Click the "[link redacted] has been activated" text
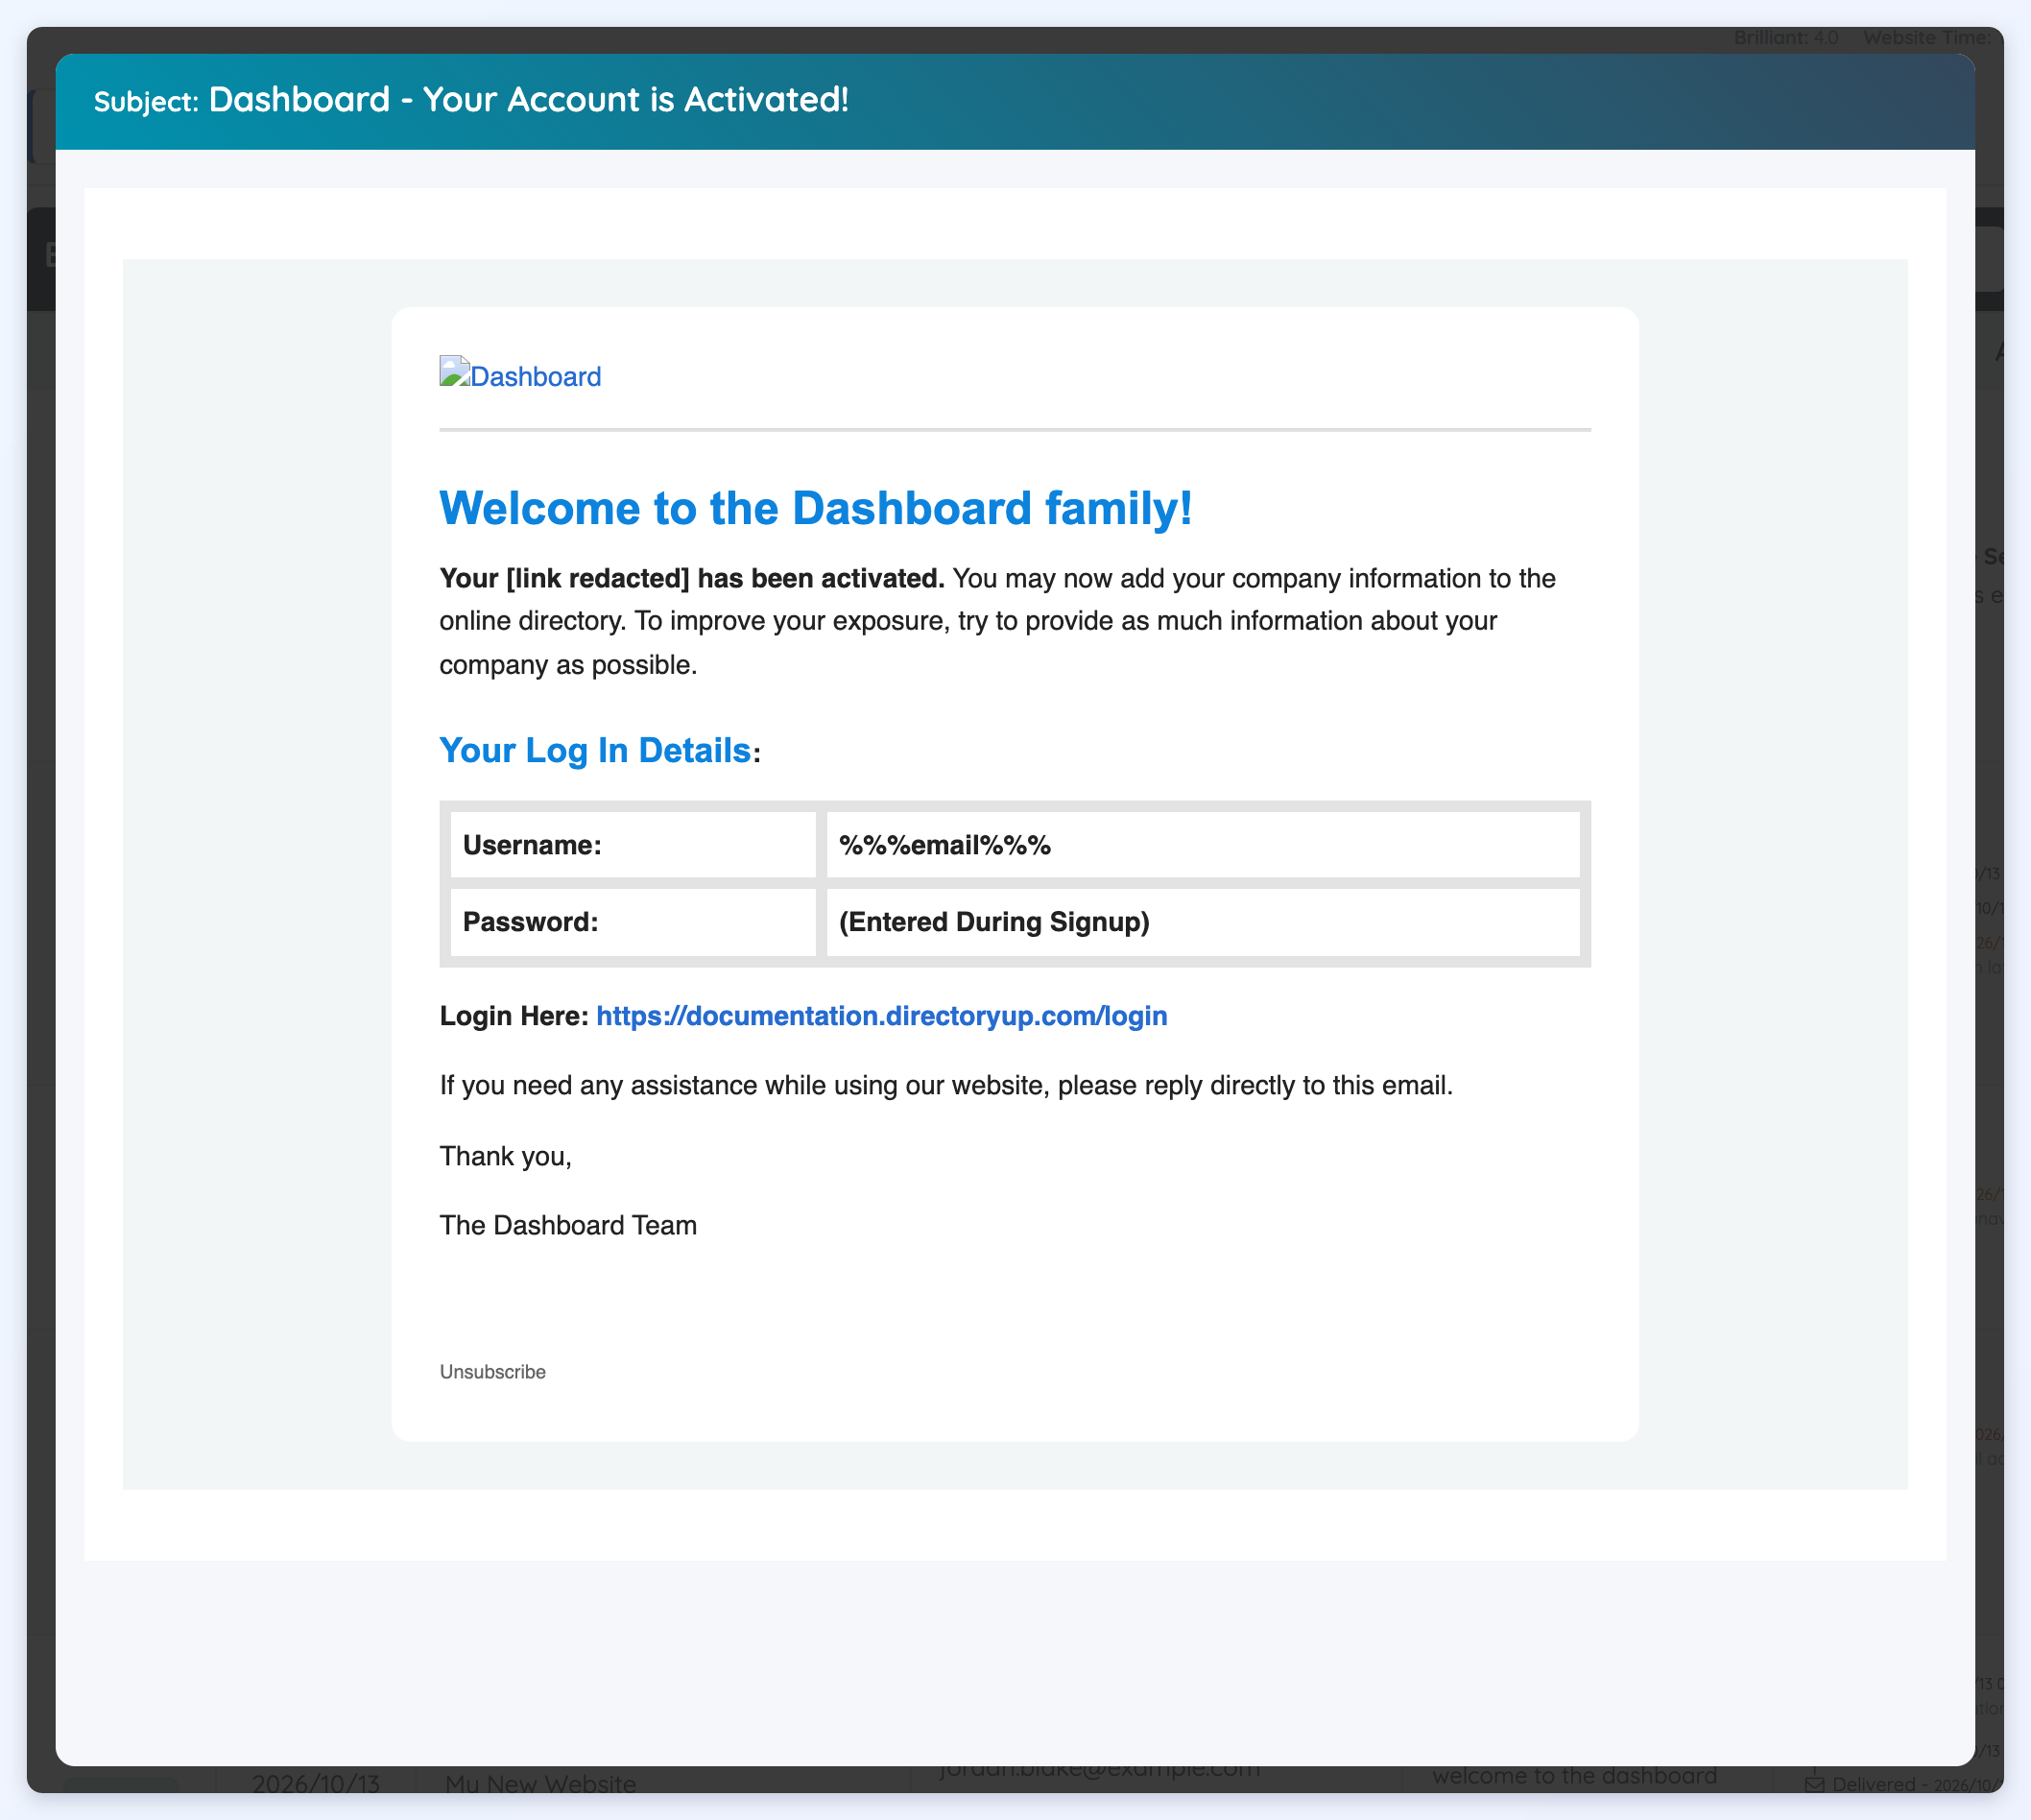The width and height of the screenshot is (2031, 1820). (725, 578)
